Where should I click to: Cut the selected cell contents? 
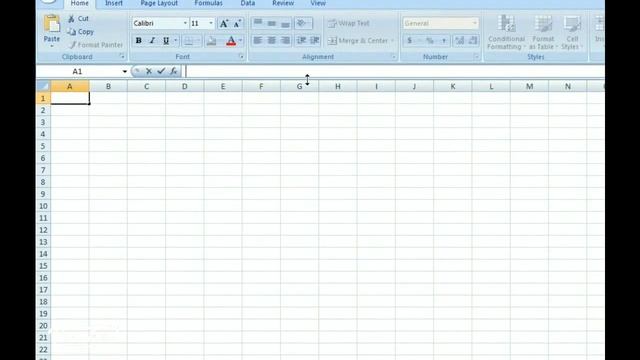point(78,19)
